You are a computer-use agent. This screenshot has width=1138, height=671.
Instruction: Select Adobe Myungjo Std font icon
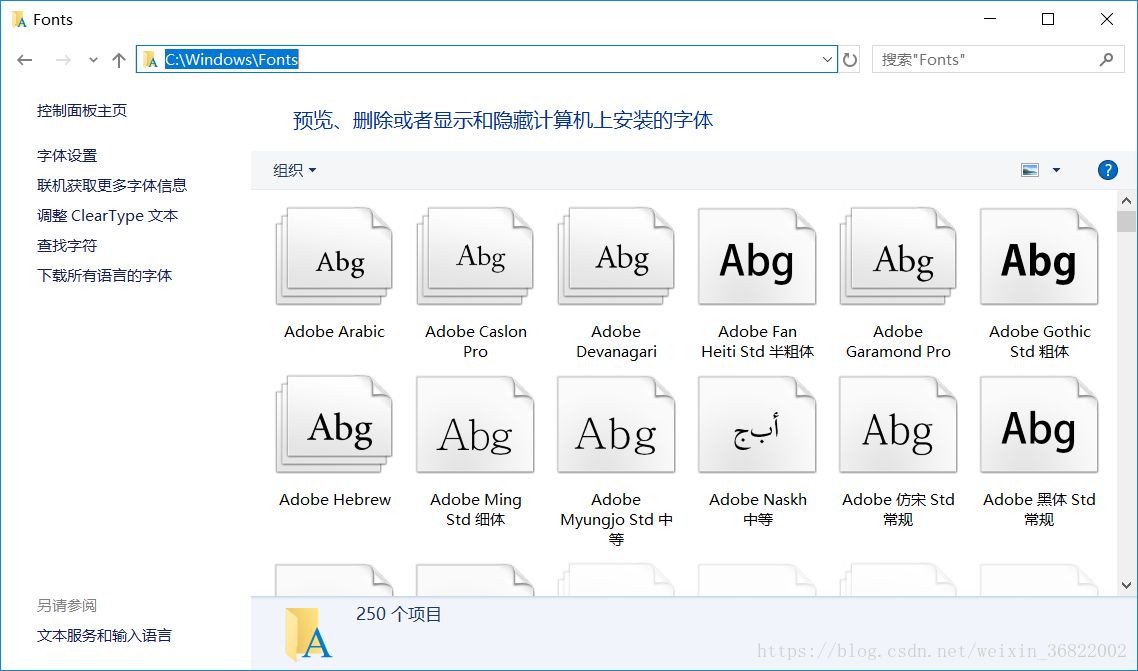coord(616,425)
